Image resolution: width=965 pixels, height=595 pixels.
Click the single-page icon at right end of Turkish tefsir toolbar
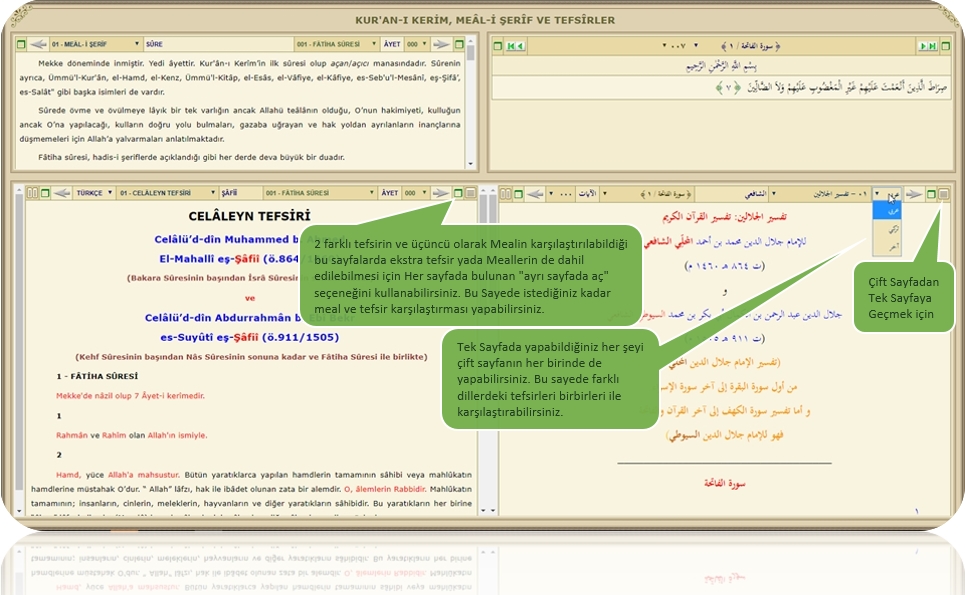click(x=471, y=193)
